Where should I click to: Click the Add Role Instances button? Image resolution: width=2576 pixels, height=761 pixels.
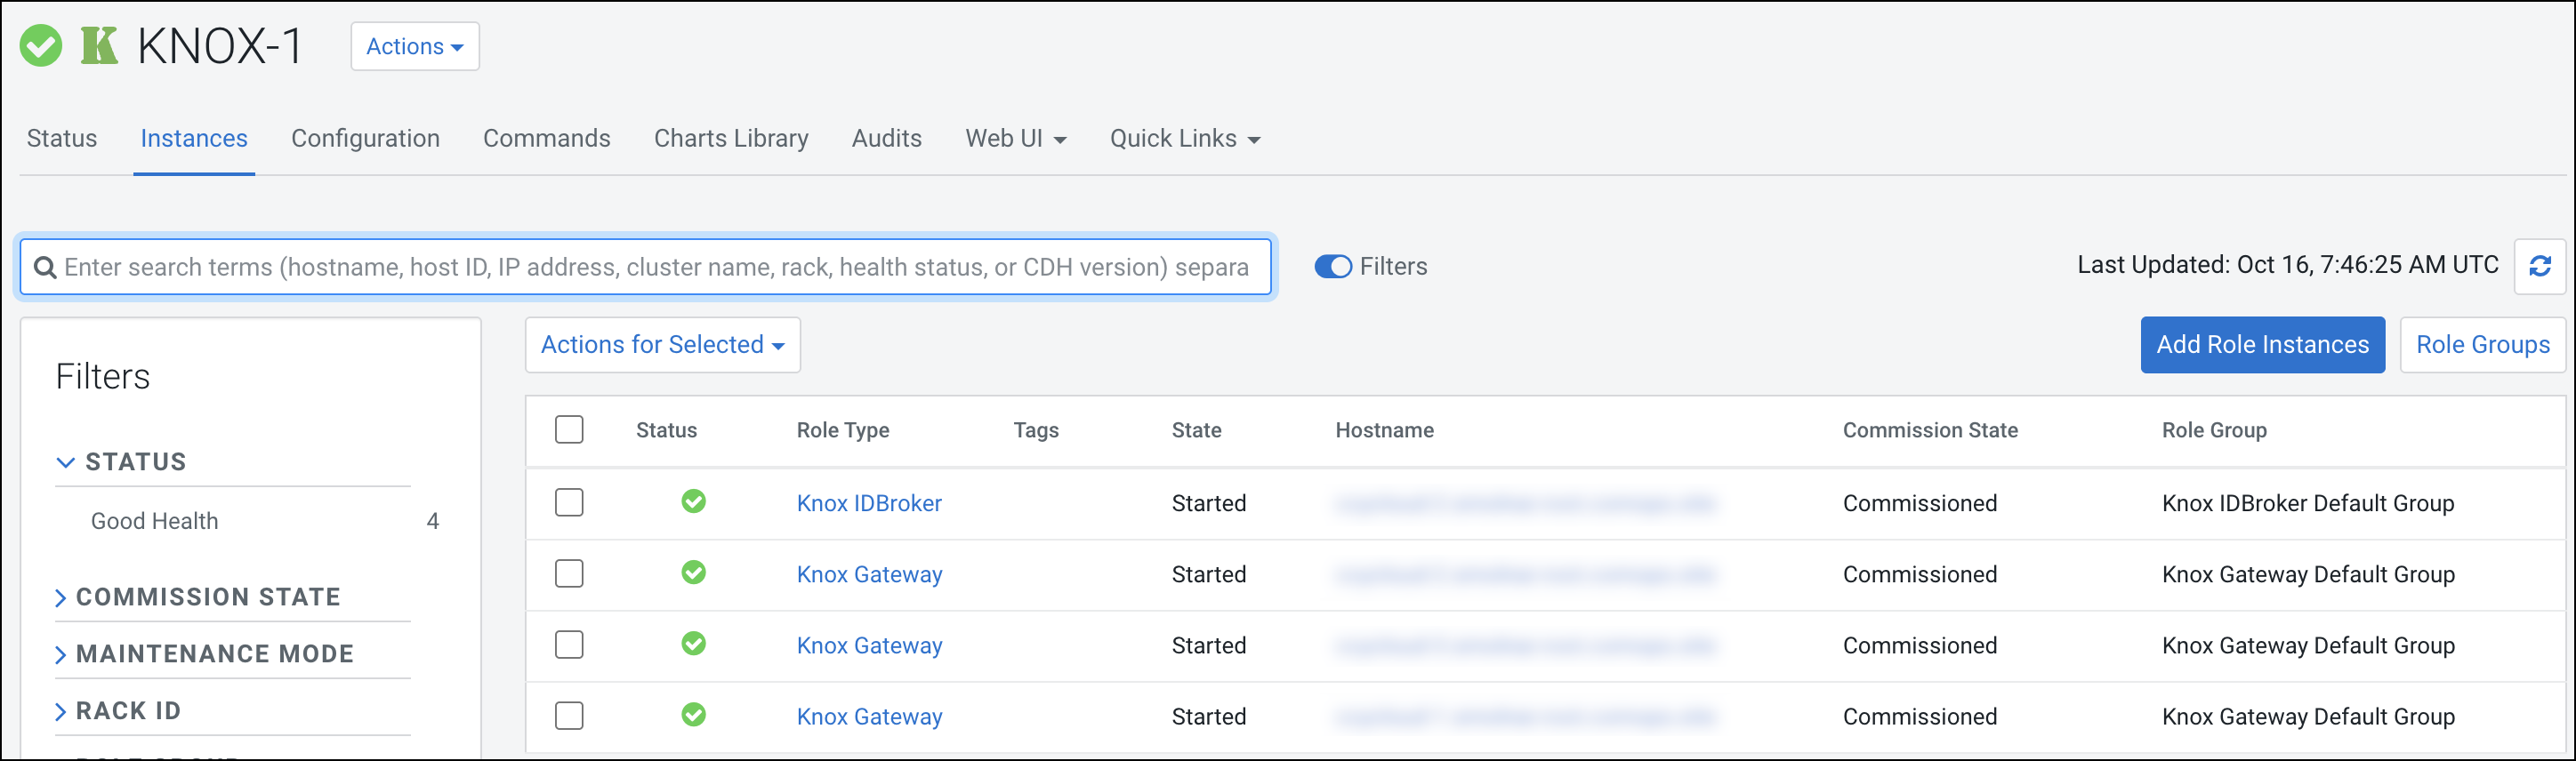click(2262, 345)
